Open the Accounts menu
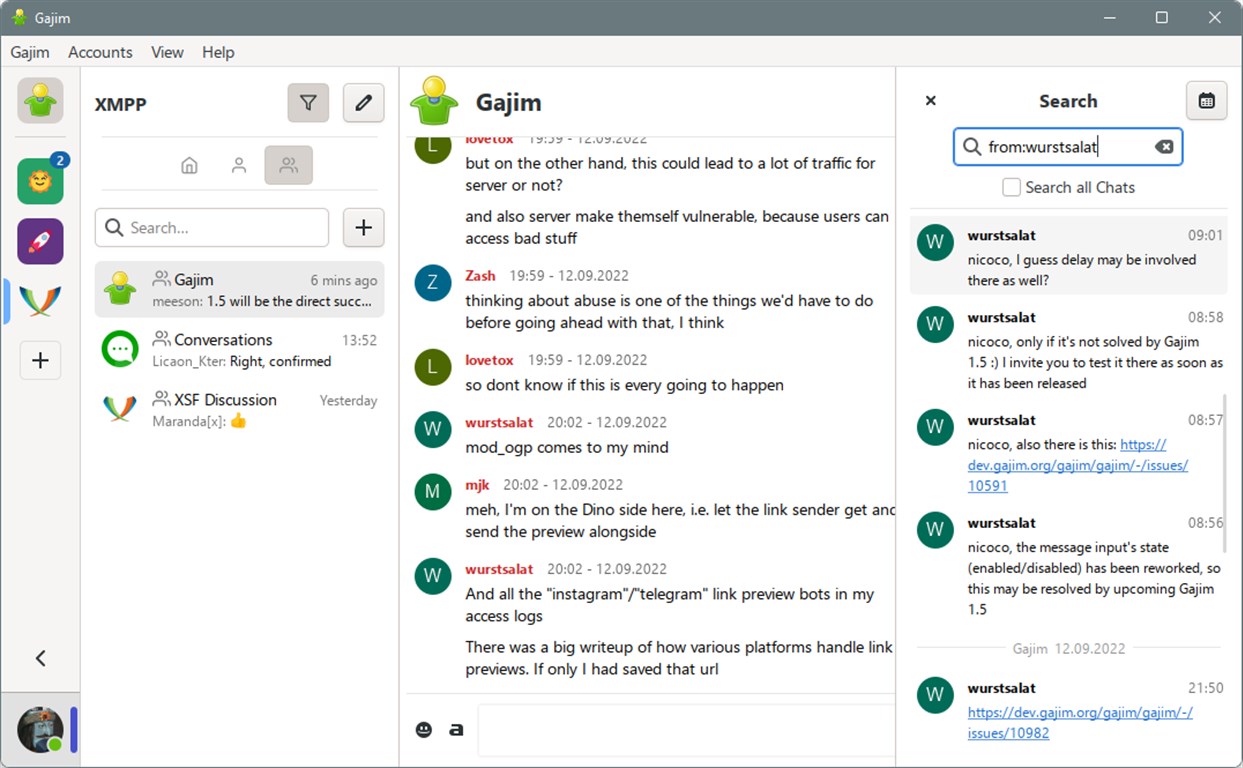Screen dimensions: 1243x768 click(100, 52)
